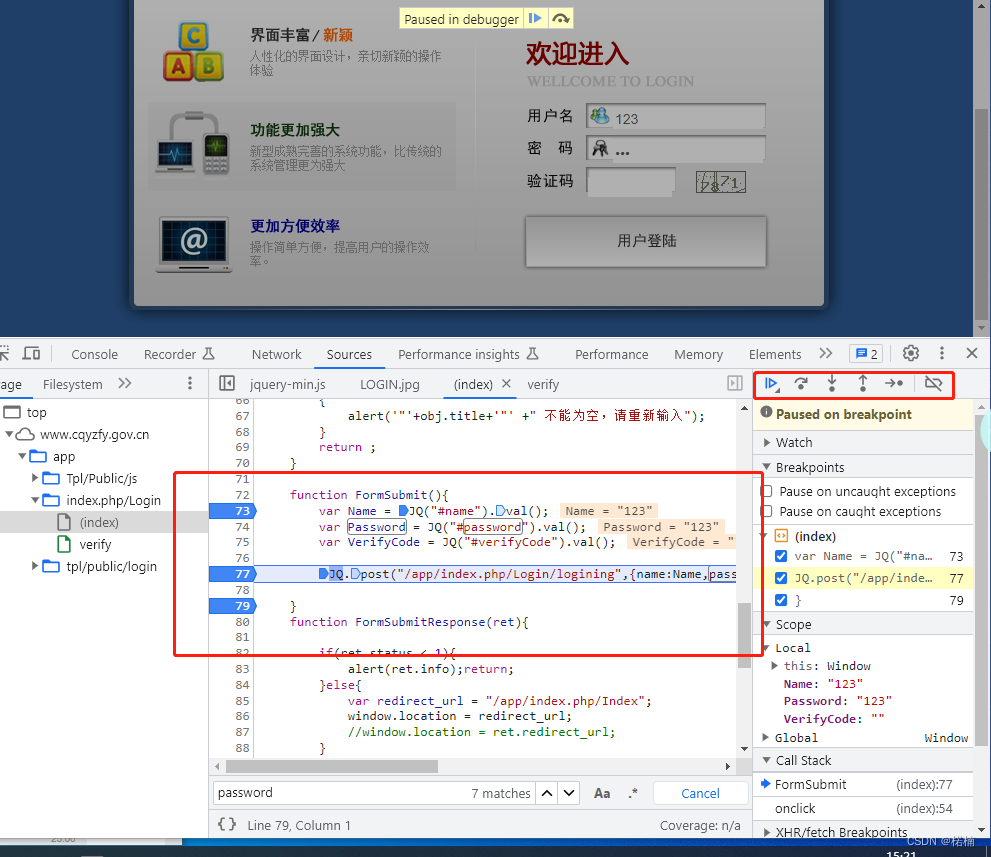Screen dimensions: 991x857
Task: Step out of current function
Action: tap(863, 384)
